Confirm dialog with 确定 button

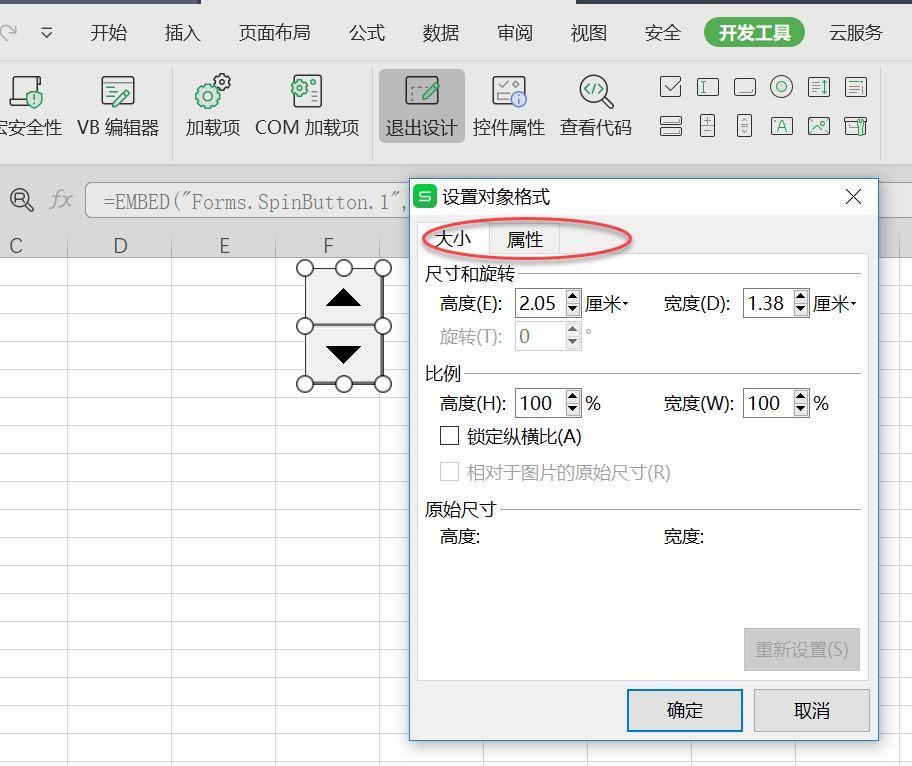click(685, 710)
